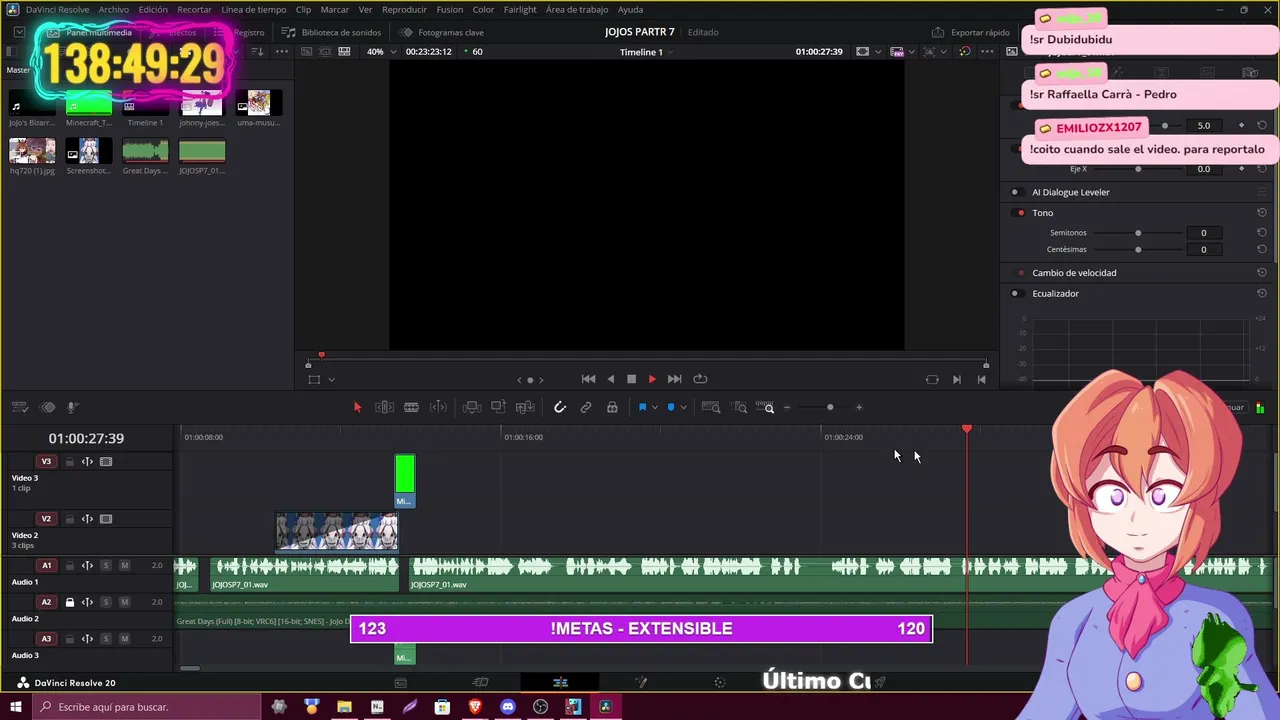Toggle the chain Linked selection icon

(586, 407)
